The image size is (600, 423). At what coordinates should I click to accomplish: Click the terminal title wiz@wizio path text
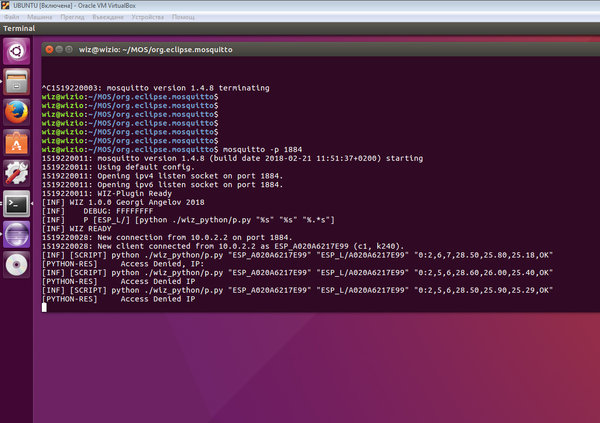click(155, 49)
